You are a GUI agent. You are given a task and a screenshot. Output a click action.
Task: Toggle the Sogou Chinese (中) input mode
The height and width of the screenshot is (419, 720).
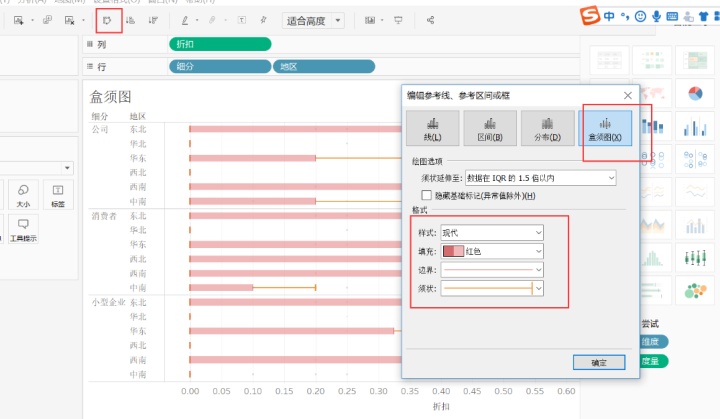click(609, 17)
